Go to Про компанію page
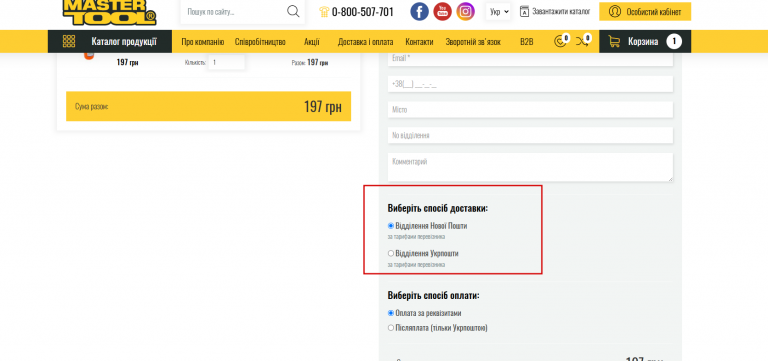The image size is (768, 361). [x=203, y=42]
